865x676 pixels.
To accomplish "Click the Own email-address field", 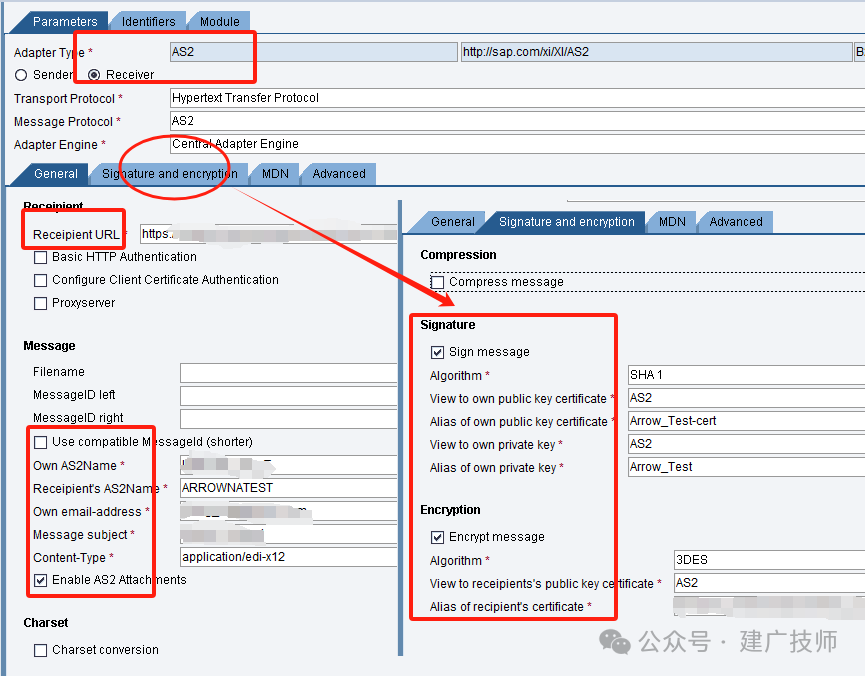I will click(289, 512).
